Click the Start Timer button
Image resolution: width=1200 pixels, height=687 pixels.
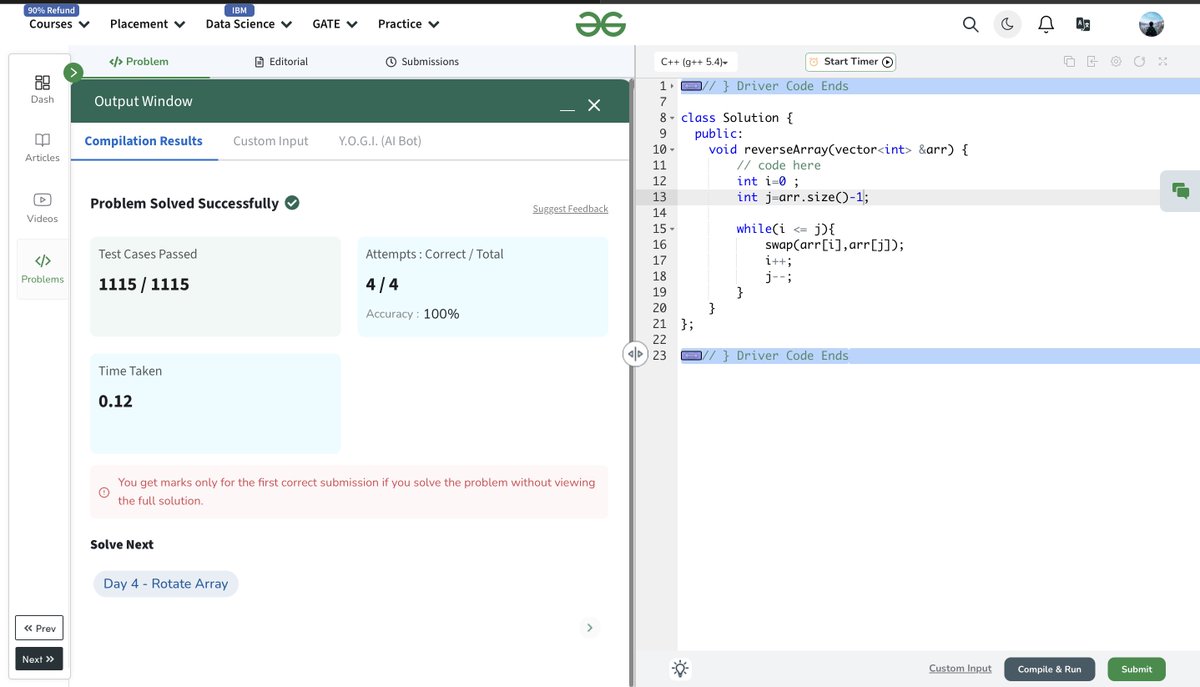(850, 62)
